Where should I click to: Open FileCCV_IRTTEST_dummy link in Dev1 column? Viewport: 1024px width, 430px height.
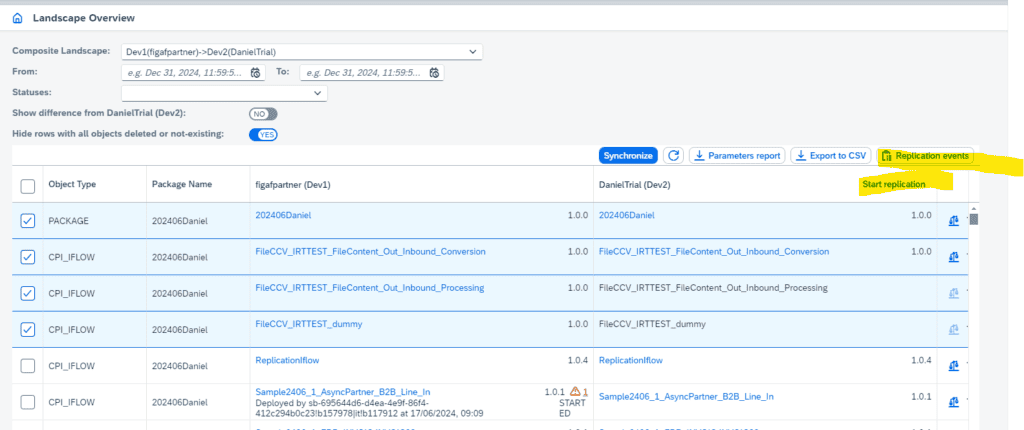pos(308,323)
